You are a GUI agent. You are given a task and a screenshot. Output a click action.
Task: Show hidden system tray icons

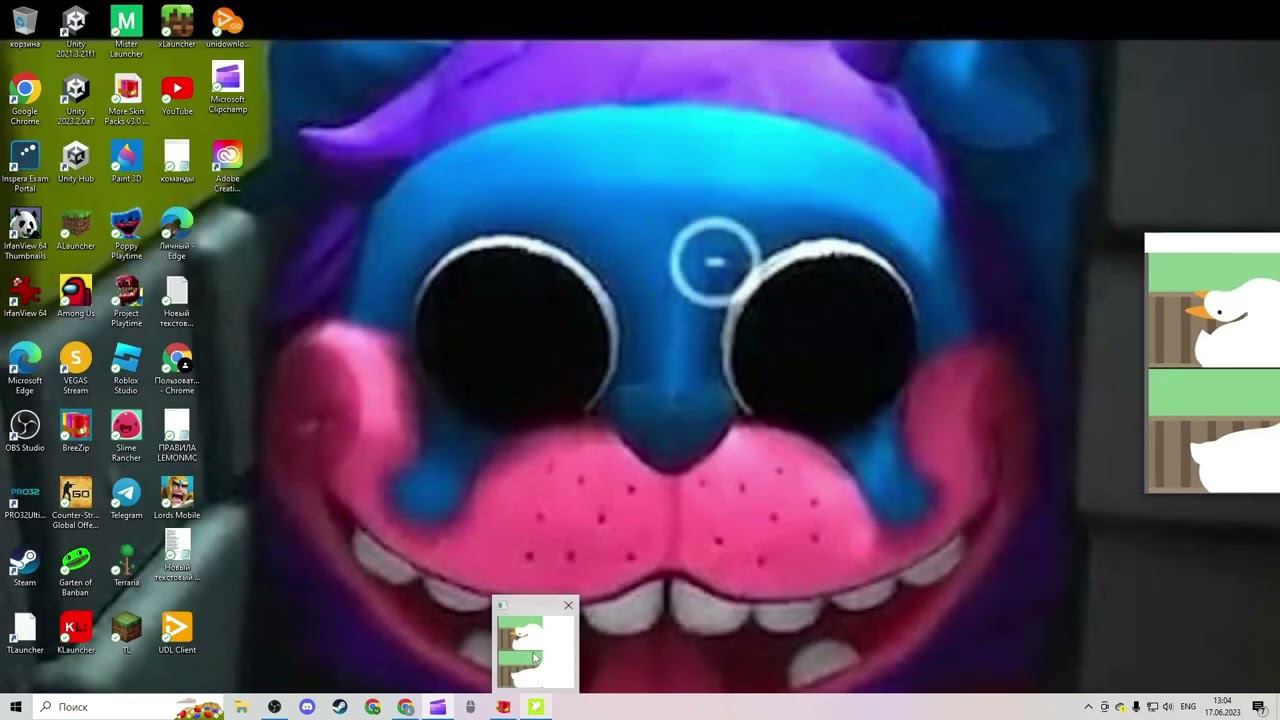point(1089,707)
